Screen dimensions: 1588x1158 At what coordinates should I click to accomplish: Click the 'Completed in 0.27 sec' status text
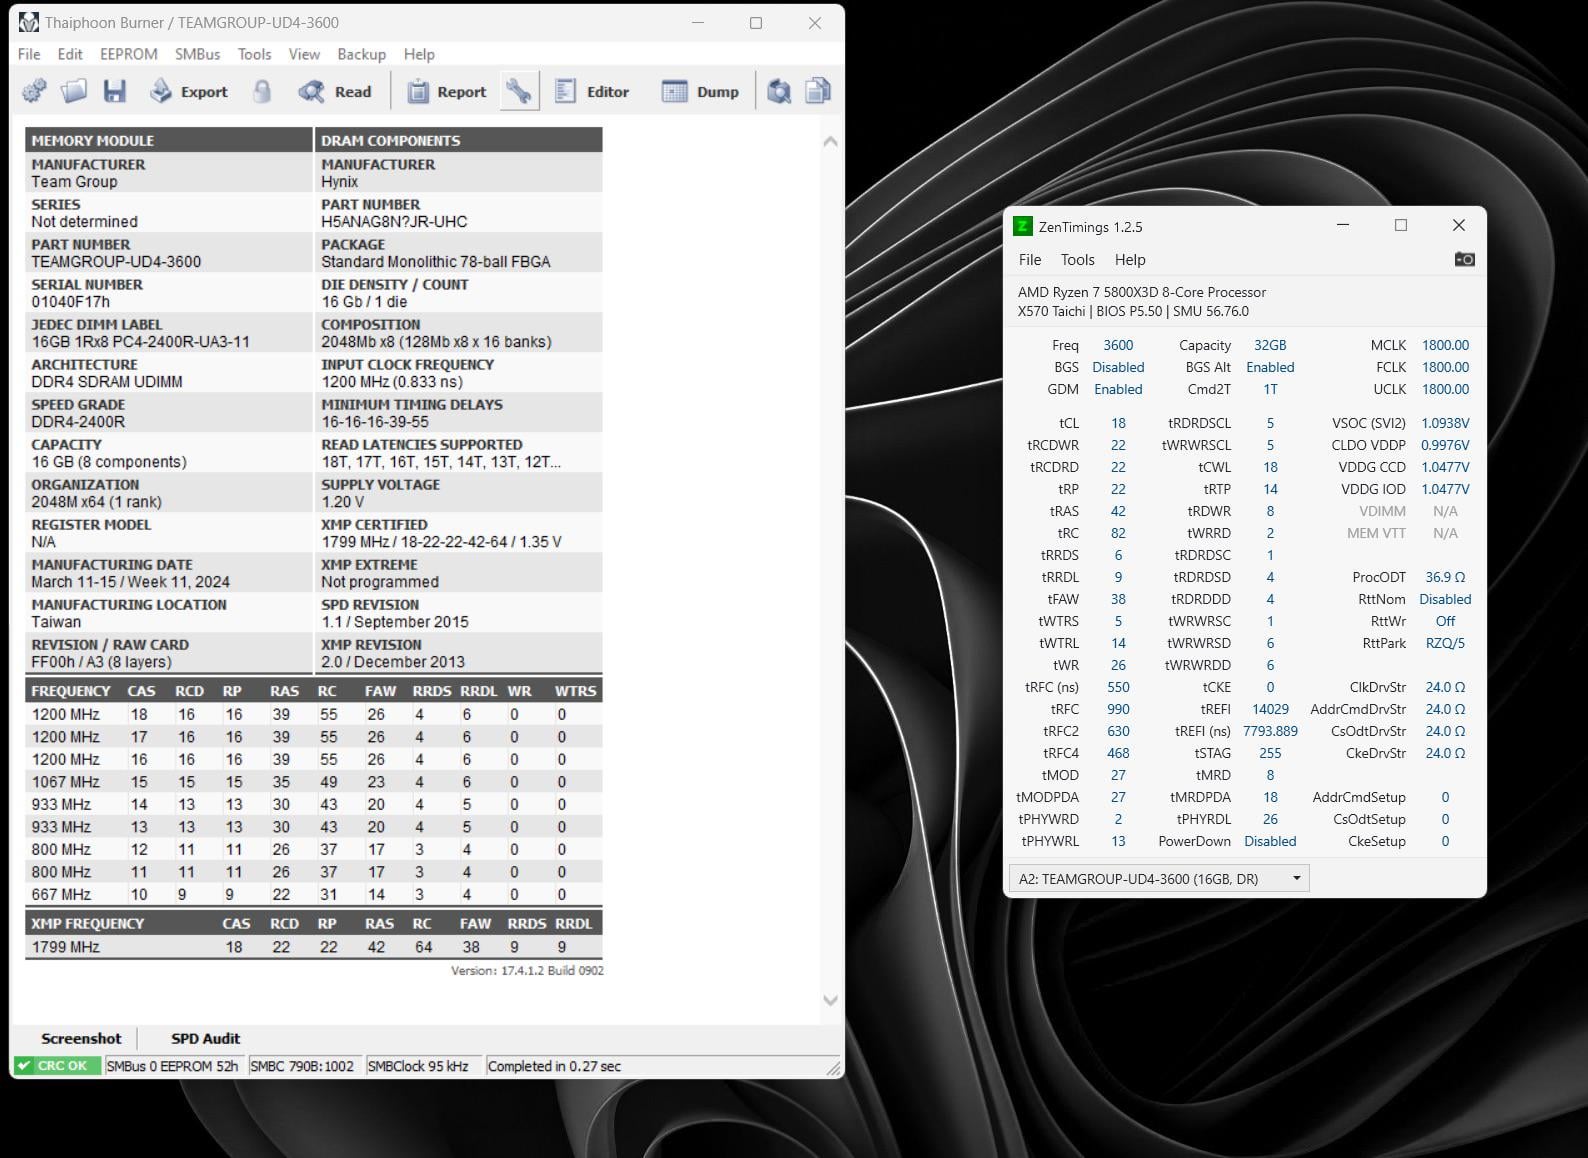tap(554, 1066)
